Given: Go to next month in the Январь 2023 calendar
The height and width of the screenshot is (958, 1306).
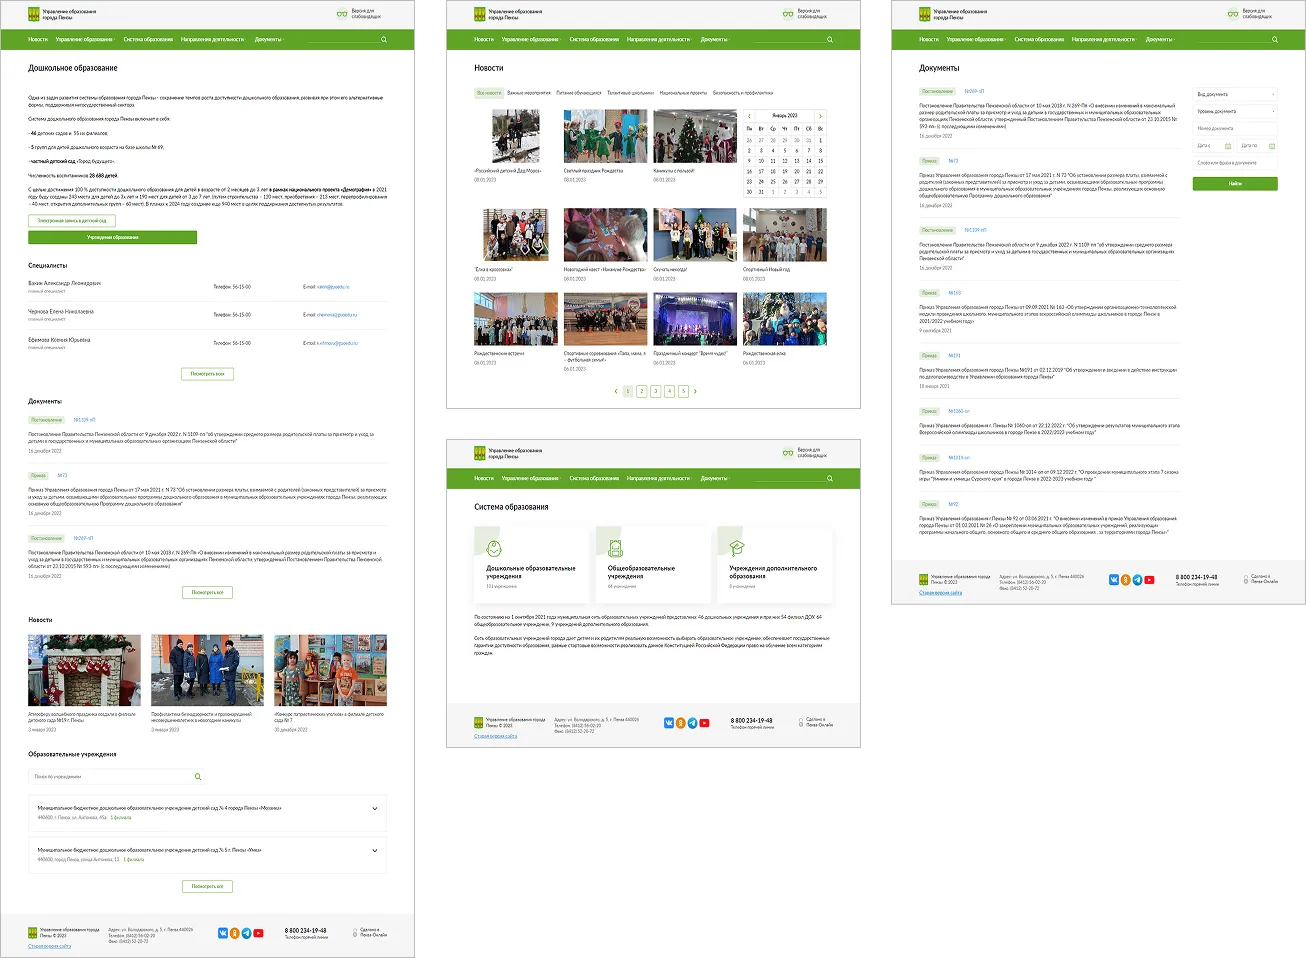Looking at the screenshot, I should click(821, 116).
